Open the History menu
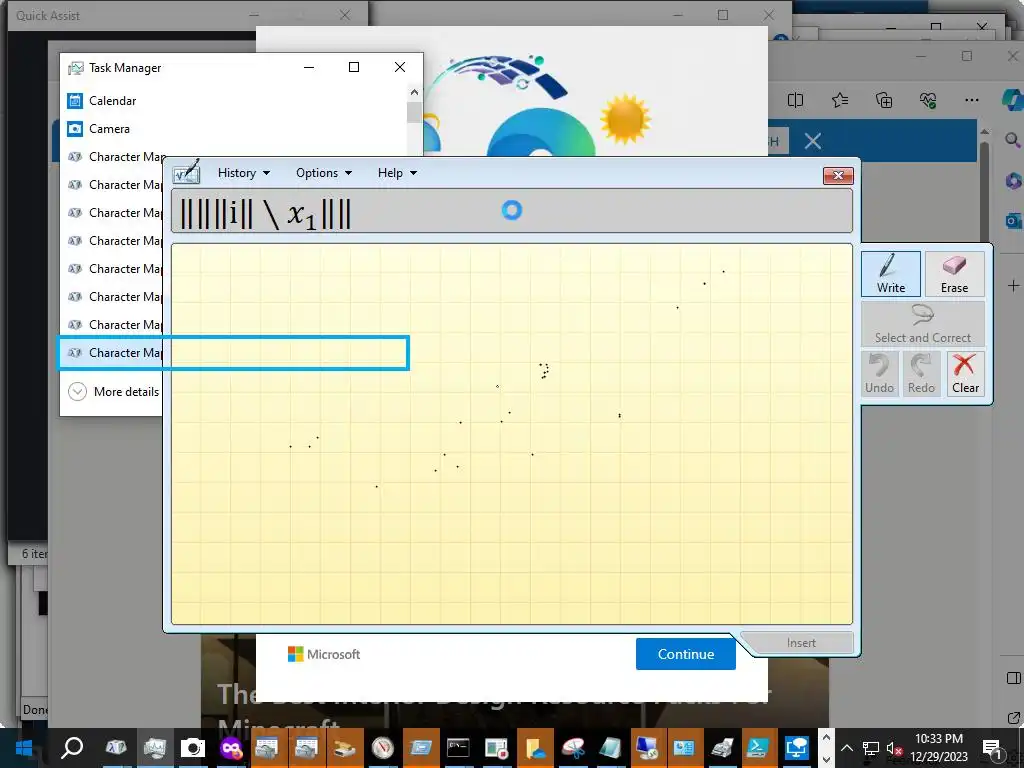Viewport: 1024px width, 768px height. coord(244,173)
